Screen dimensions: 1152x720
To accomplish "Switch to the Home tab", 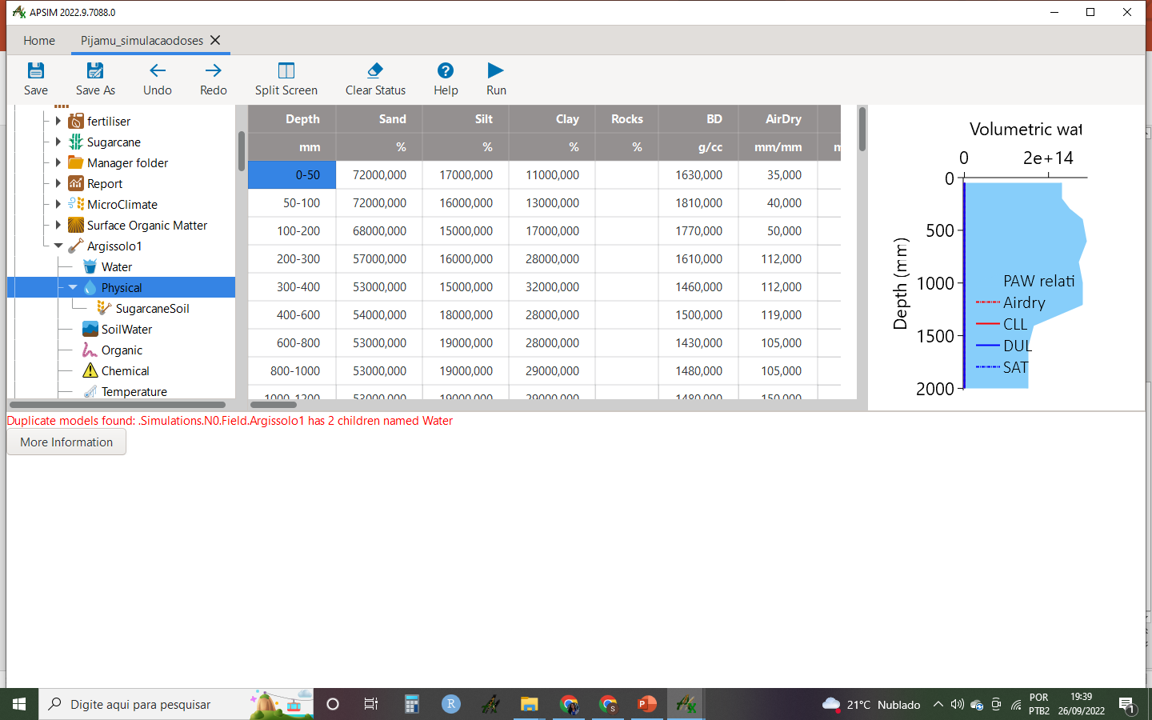I will coord(39,40).
